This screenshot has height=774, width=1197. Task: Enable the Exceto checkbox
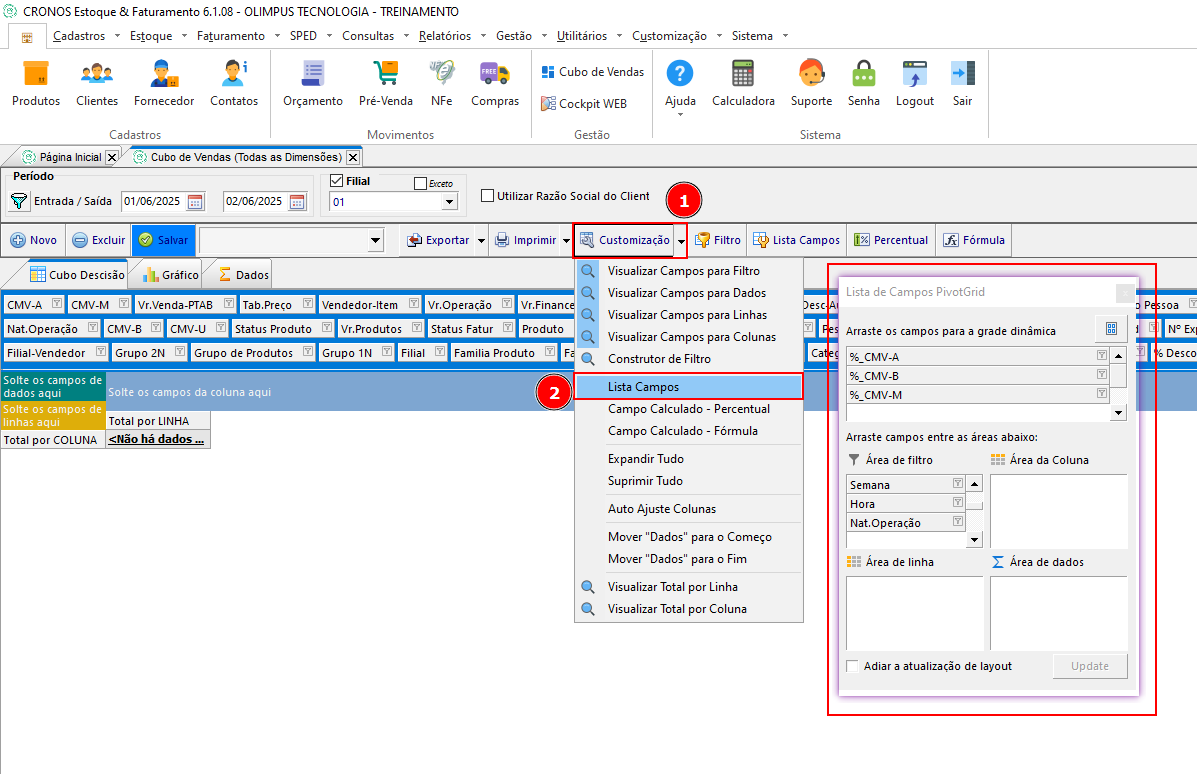420,183
